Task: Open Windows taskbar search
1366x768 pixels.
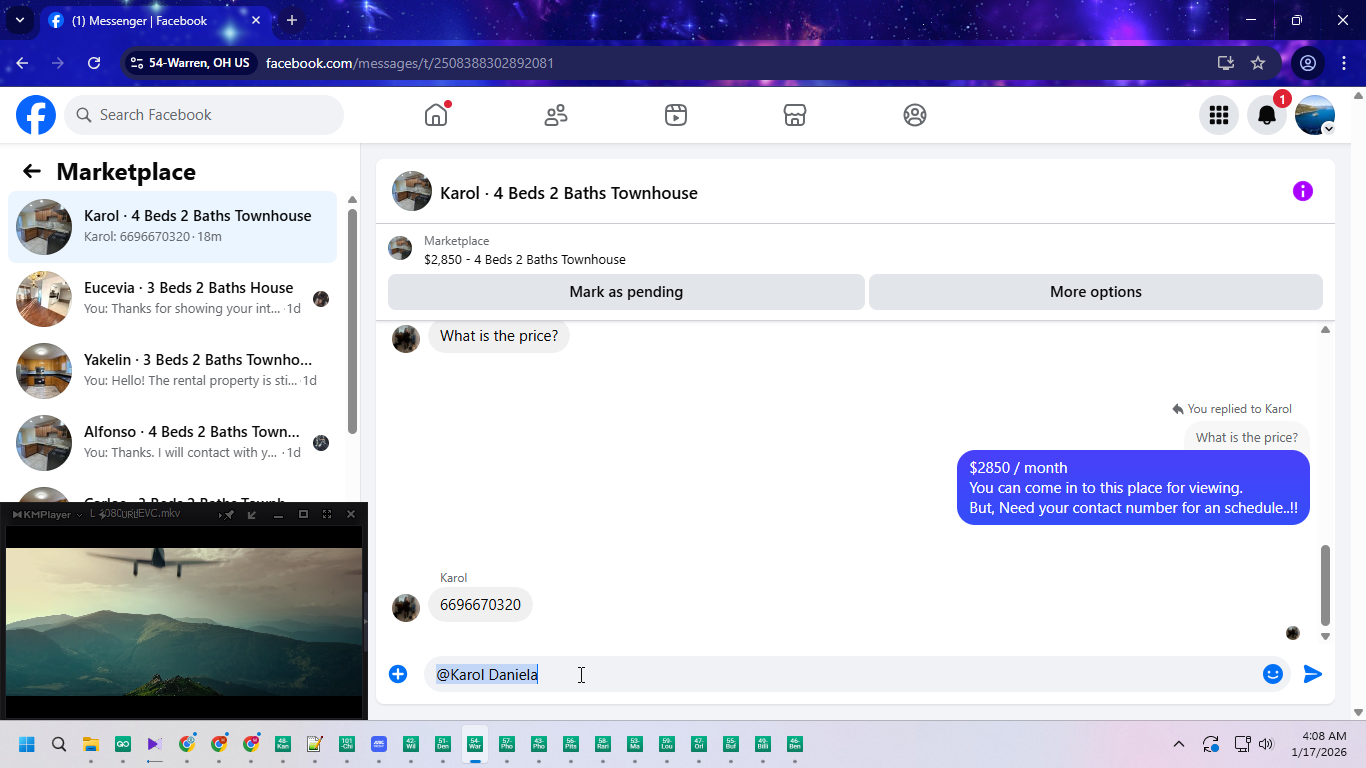Action: [59, 744]
